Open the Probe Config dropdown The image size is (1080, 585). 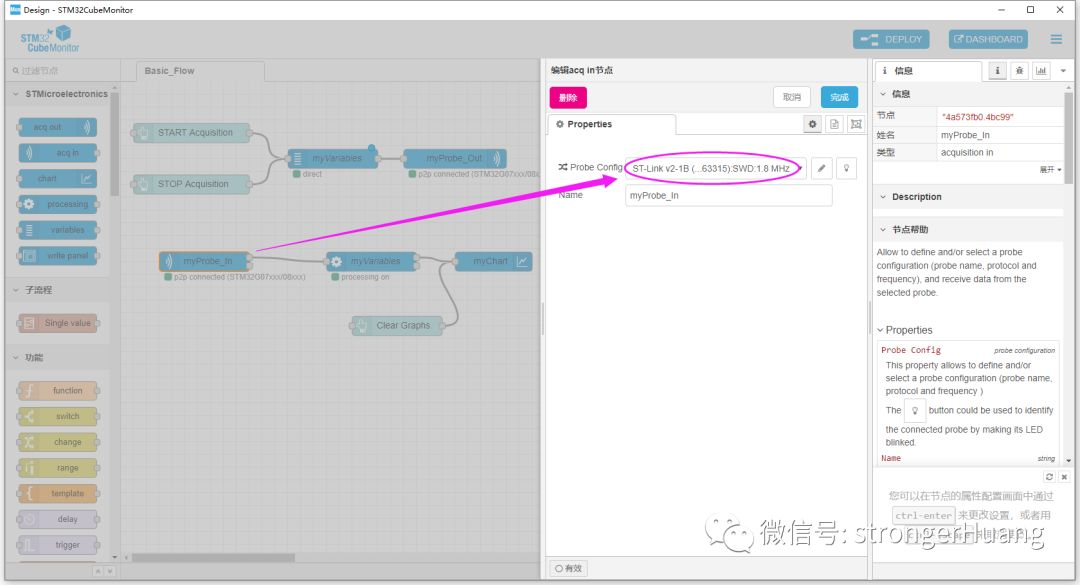click(x=716, y=168)
